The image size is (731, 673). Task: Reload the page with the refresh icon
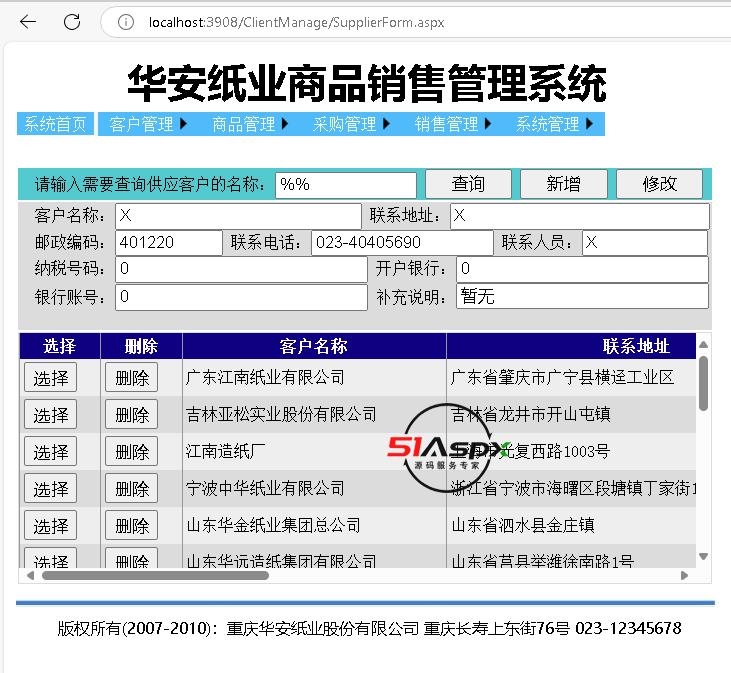pyautogui.click(x=72, y=22)
